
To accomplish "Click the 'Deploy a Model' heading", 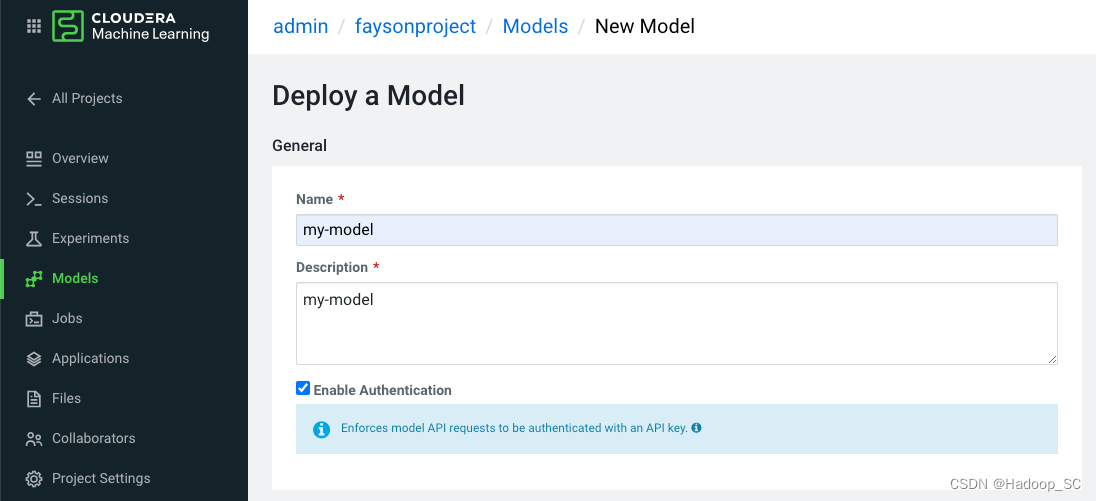I will coord(368,96).
